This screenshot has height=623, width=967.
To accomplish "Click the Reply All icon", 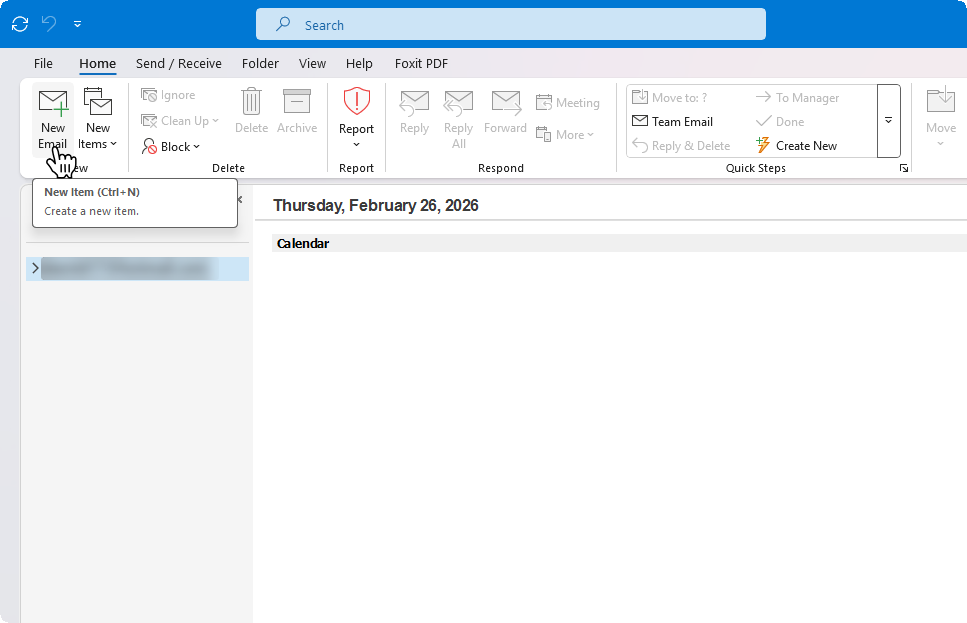I will (x=458, y=103).
